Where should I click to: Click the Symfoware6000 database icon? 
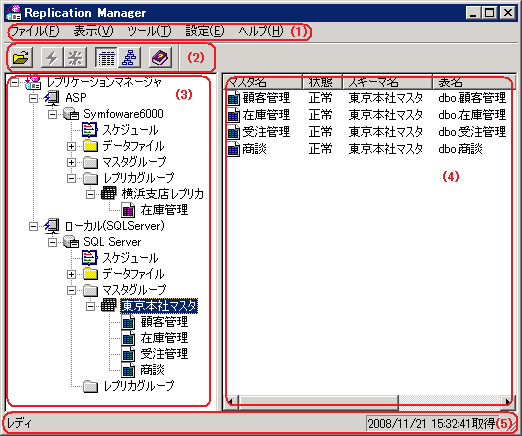pos(71,114)
